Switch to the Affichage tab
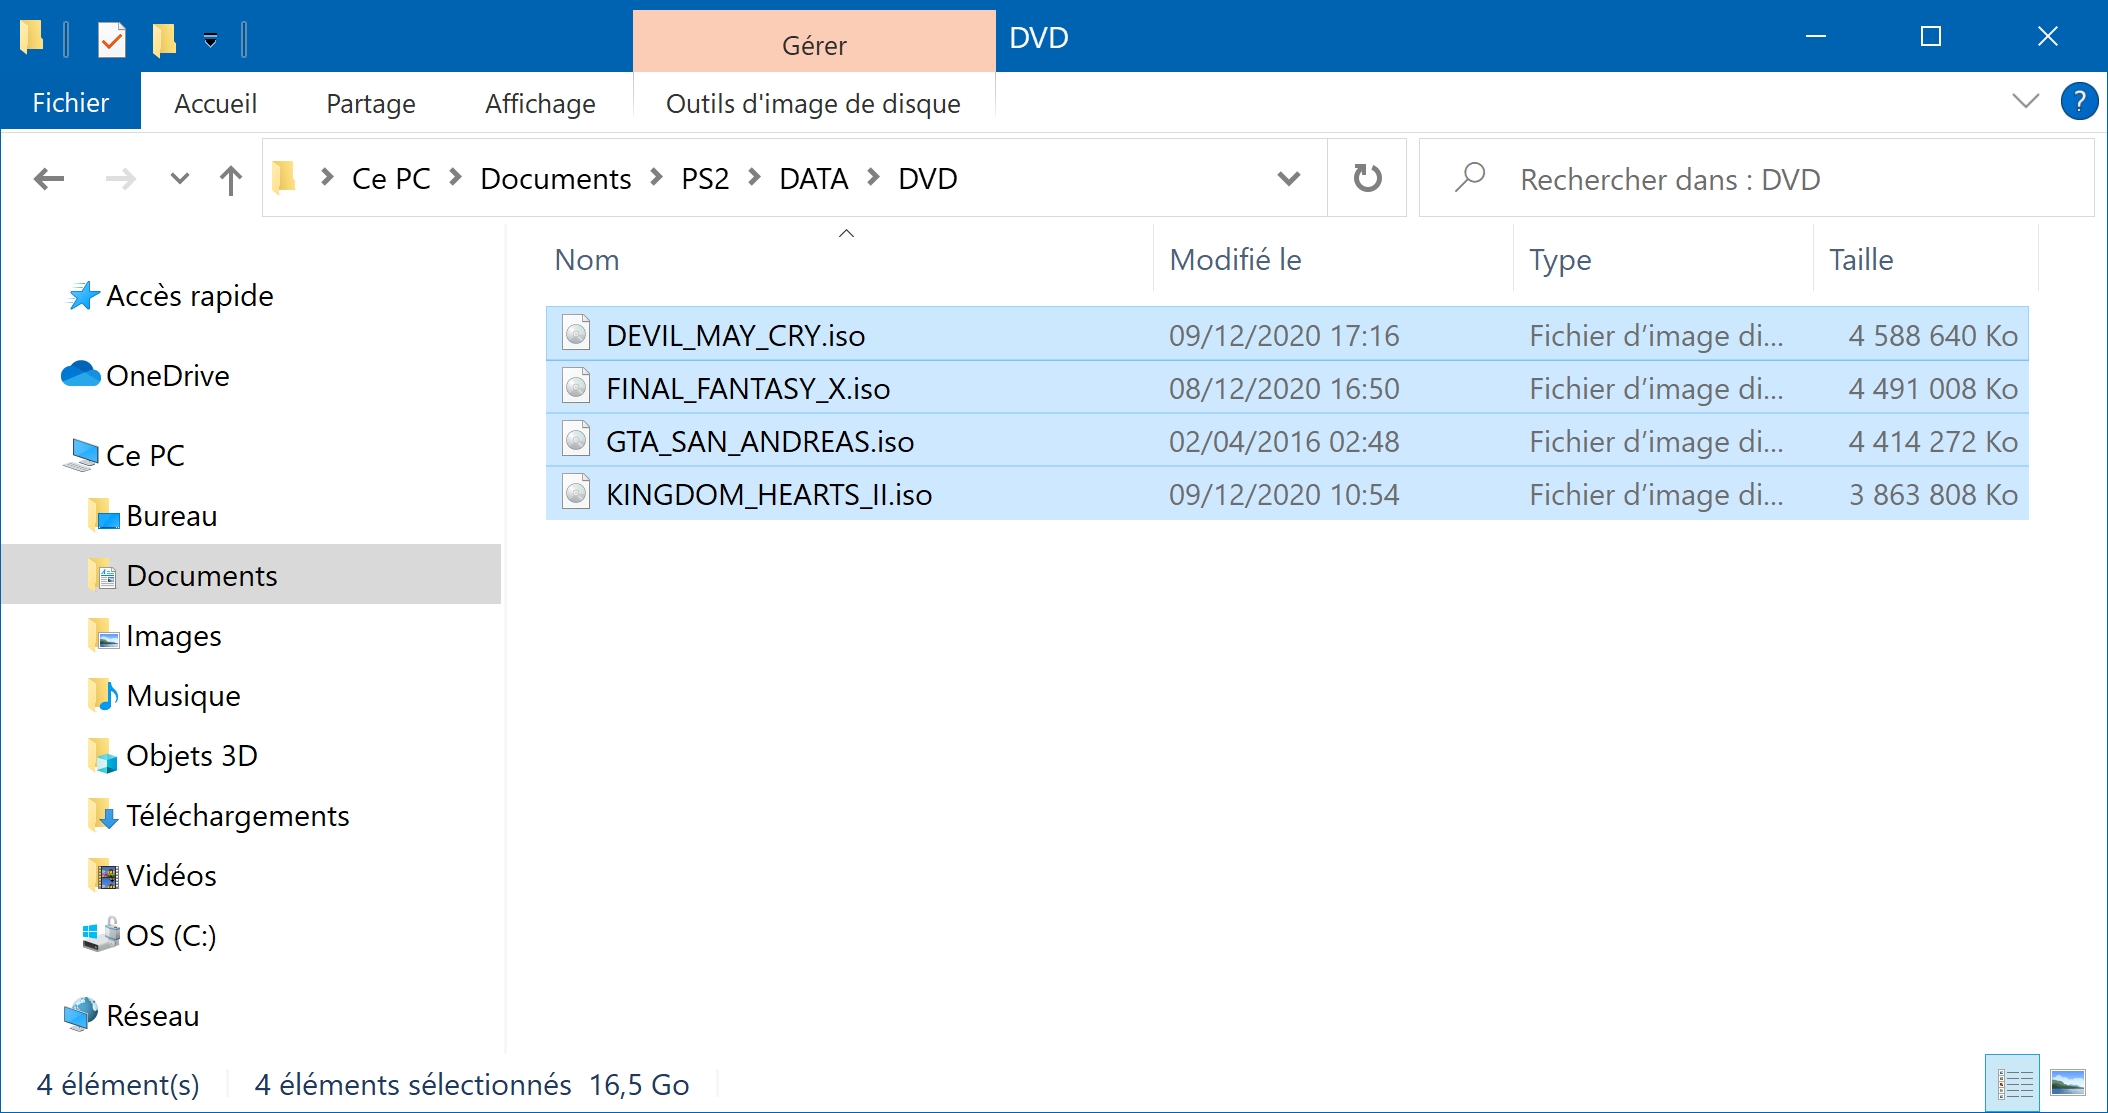Image resolution: width=2108 pixels, height=1113 pixels. point(540,103)
